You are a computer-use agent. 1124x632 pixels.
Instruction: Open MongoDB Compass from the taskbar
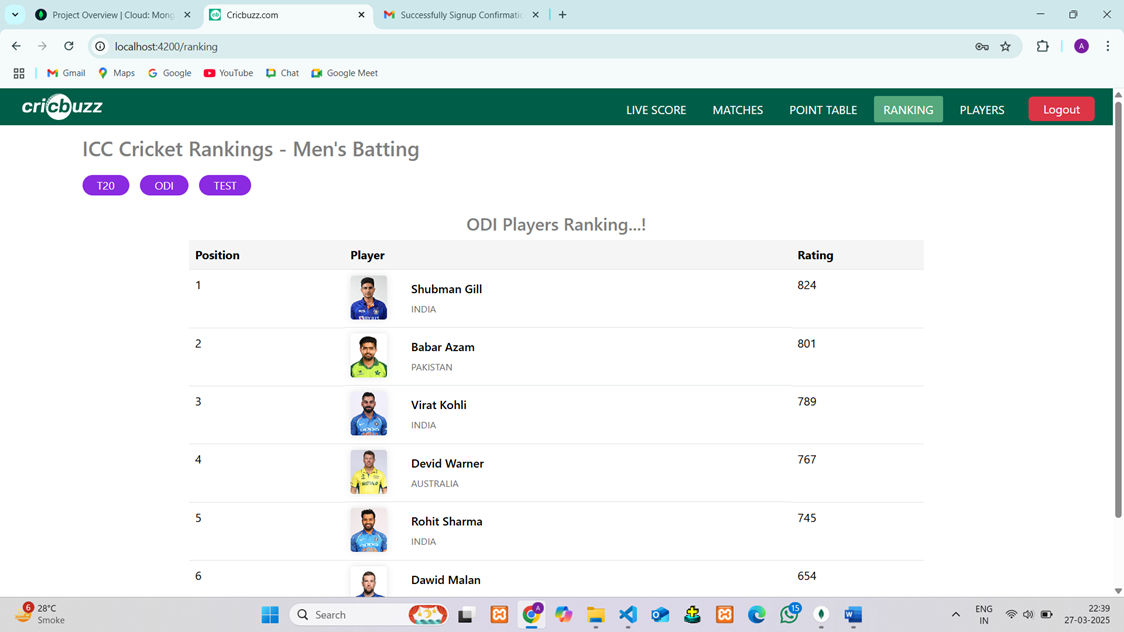click(821, 614)
